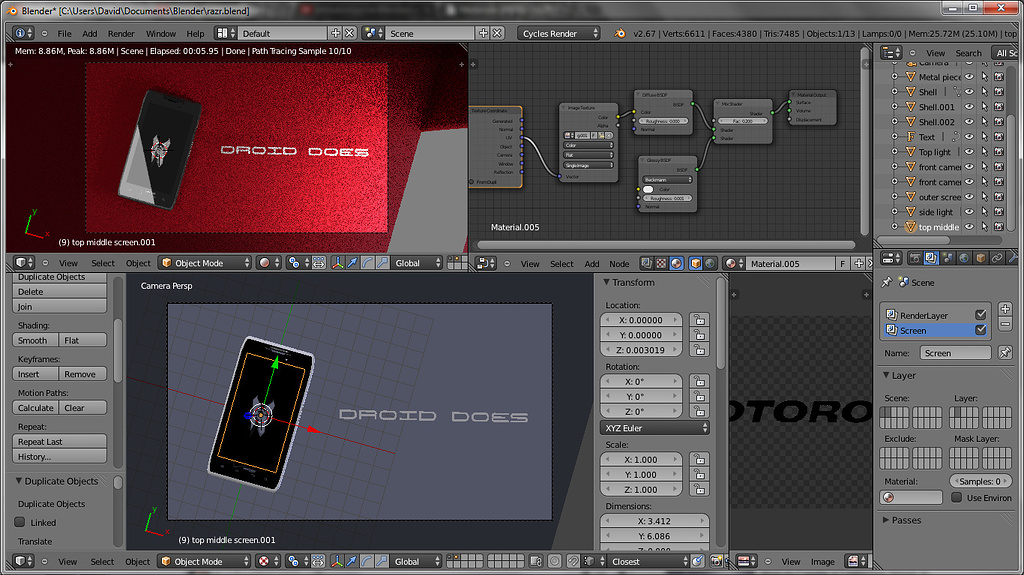Collapse the Transform panel
This screenshot has height=575, width=1024.
tap(606, 282)
